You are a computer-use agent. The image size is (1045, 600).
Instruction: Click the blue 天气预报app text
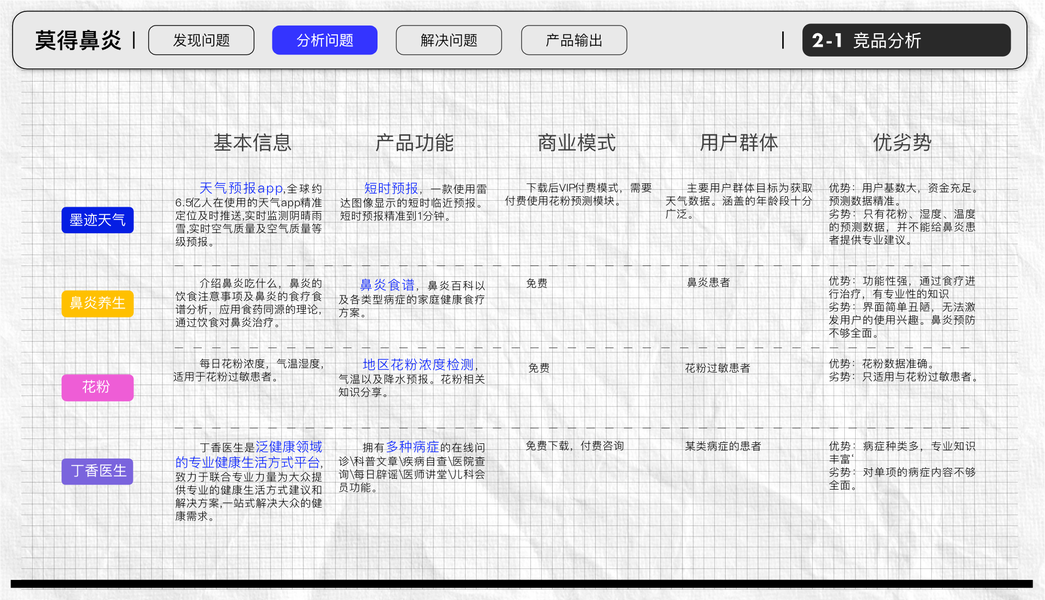click(x=241, y=188)
